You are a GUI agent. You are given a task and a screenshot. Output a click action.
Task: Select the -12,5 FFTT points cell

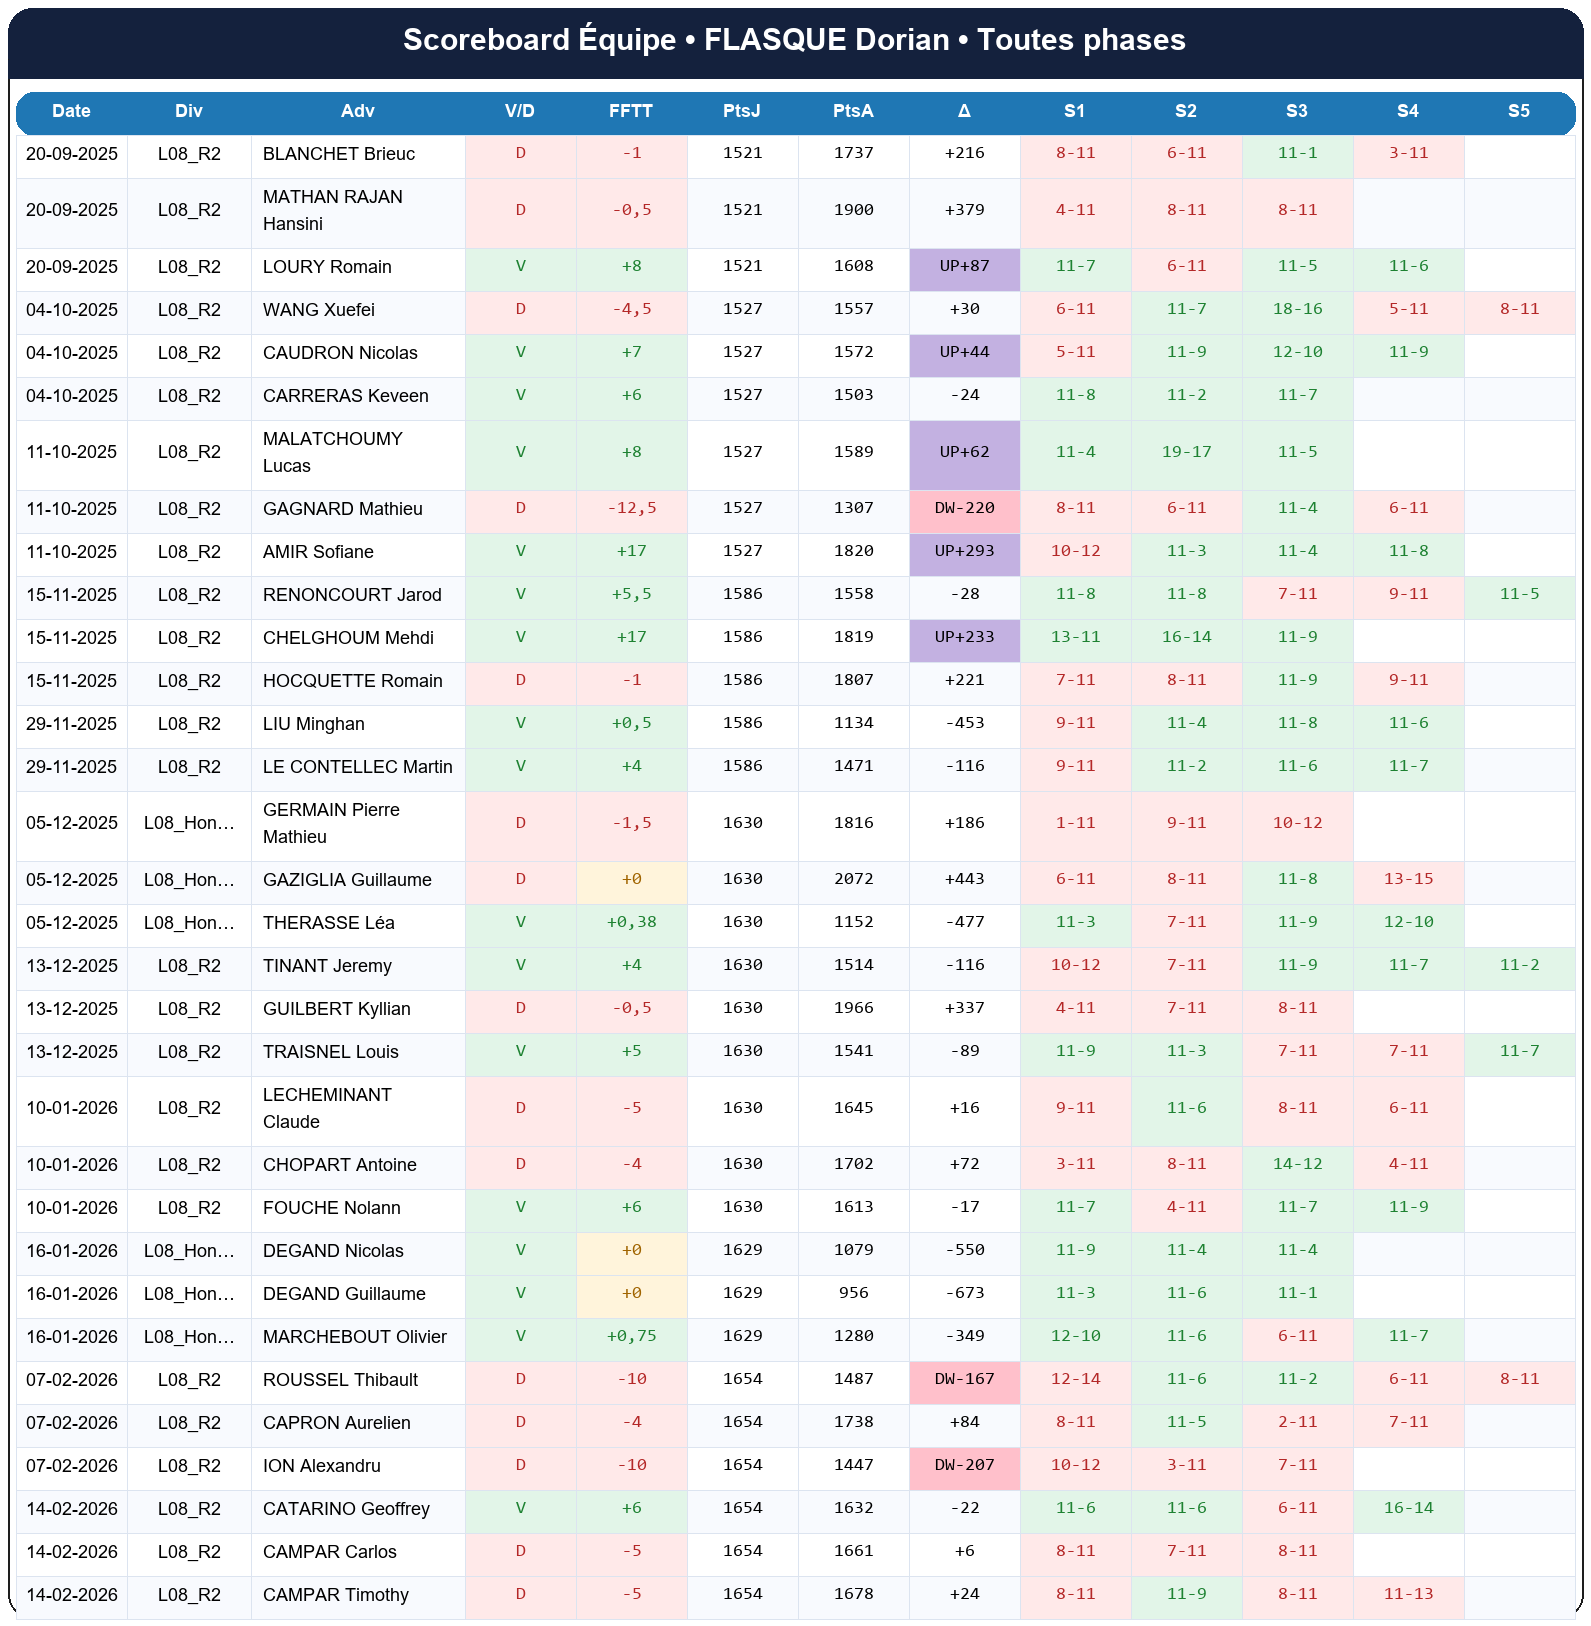tap(631, 509)
